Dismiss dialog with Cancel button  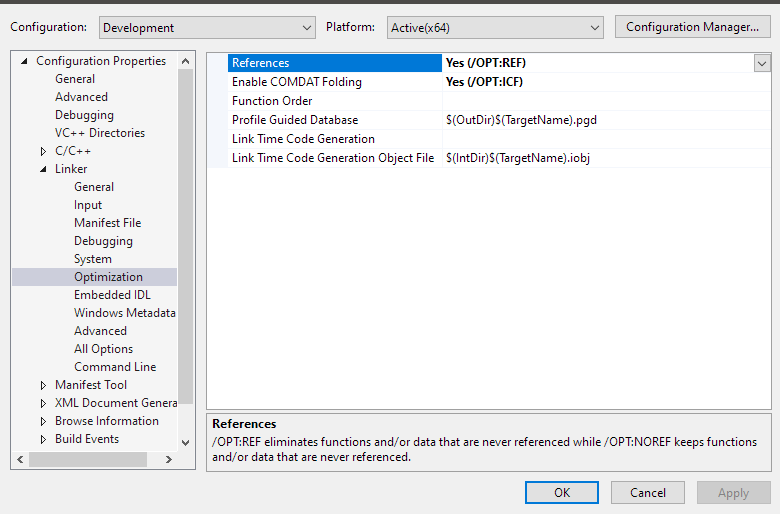[648, 493]
